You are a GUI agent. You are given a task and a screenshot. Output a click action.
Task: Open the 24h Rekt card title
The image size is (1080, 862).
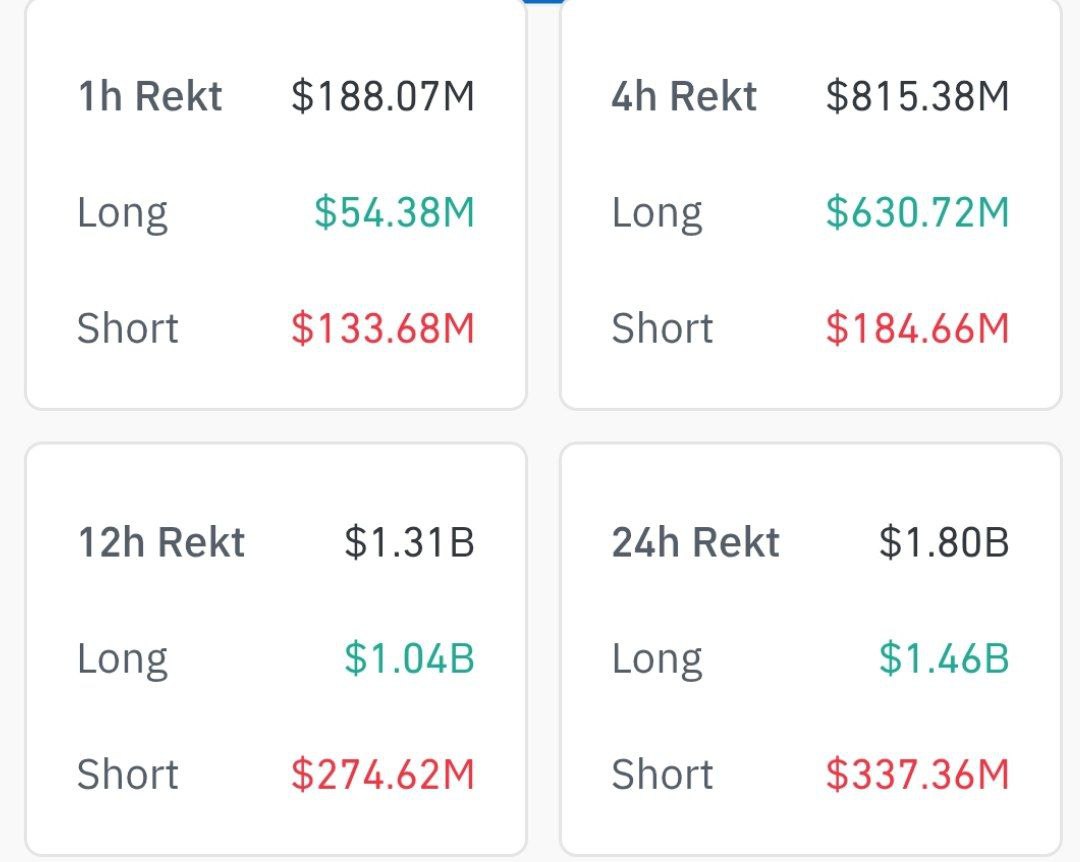(695, 543)
